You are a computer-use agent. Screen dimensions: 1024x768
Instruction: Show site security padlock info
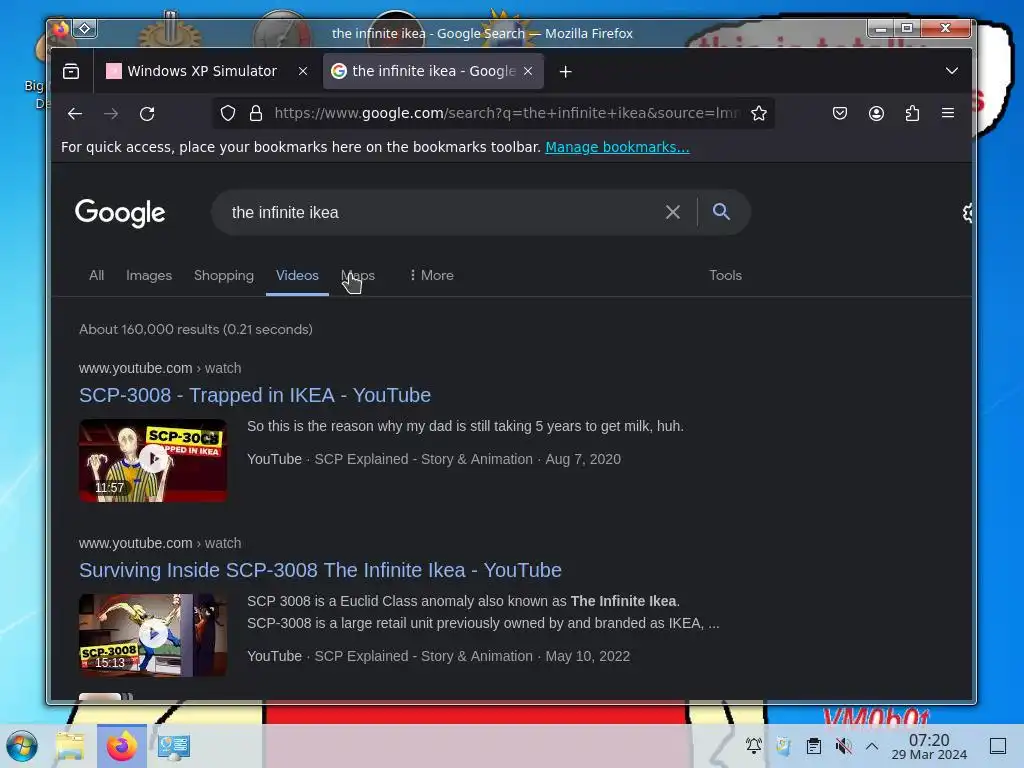pyautogui.click(x=256, y=113)
